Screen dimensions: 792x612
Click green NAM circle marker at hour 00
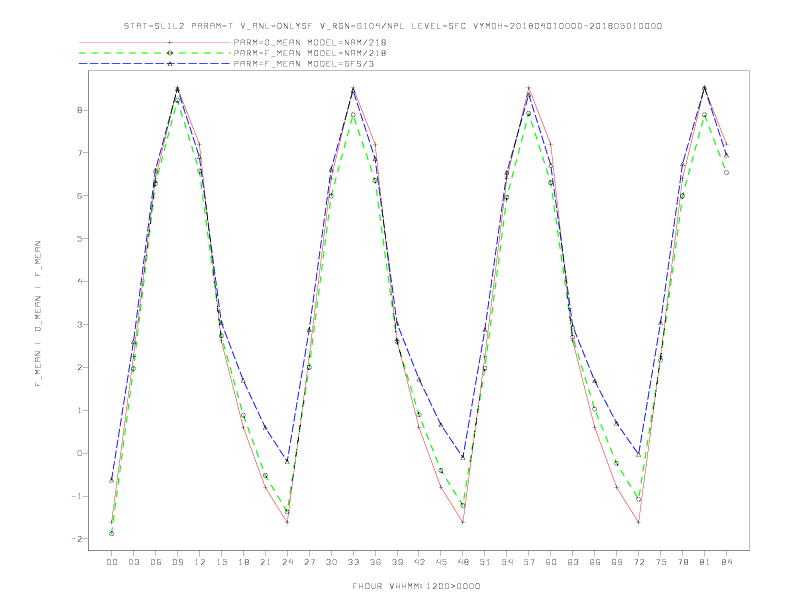tap(112, 534)
